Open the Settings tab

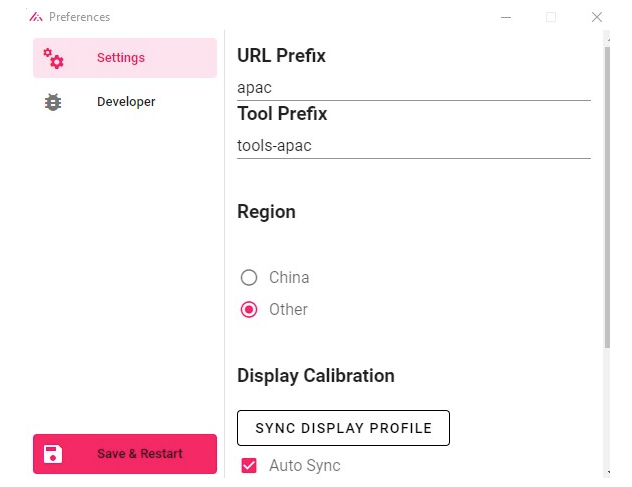(x=125, y=58)
